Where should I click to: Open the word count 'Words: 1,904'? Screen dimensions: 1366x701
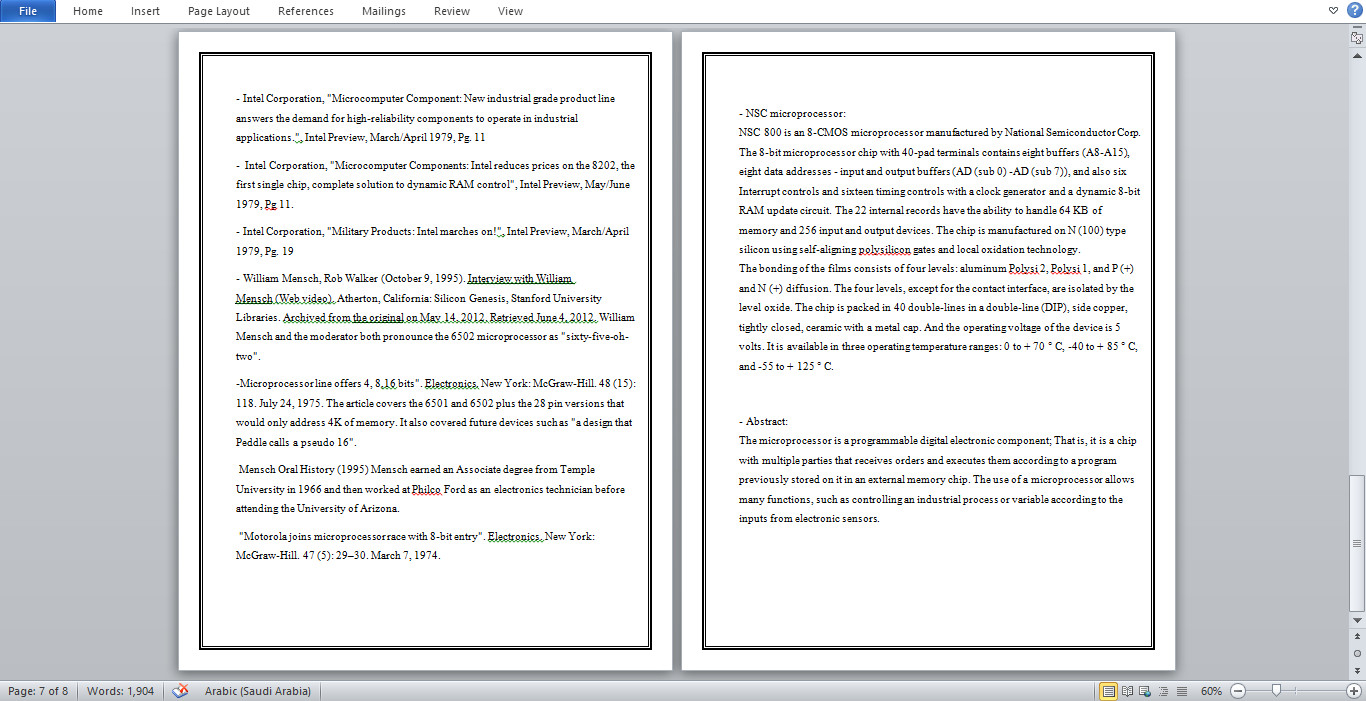pyautogui.click(x=121, y=691)
